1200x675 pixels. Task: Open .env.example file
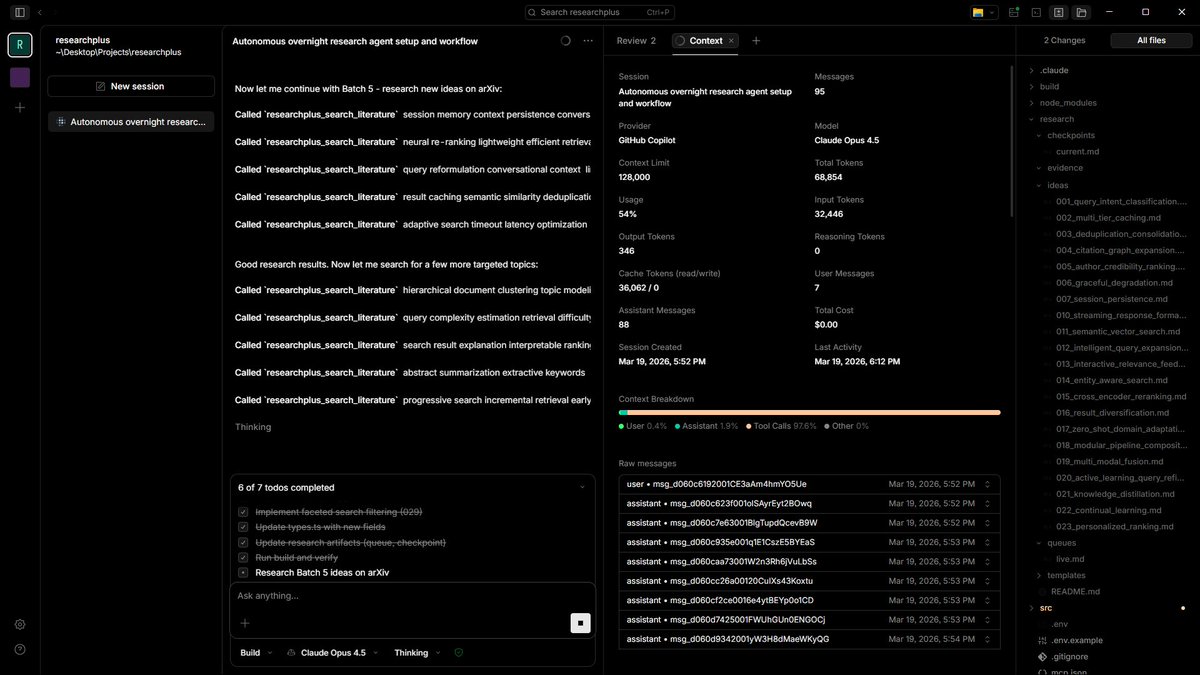[x=1077, y=640]
